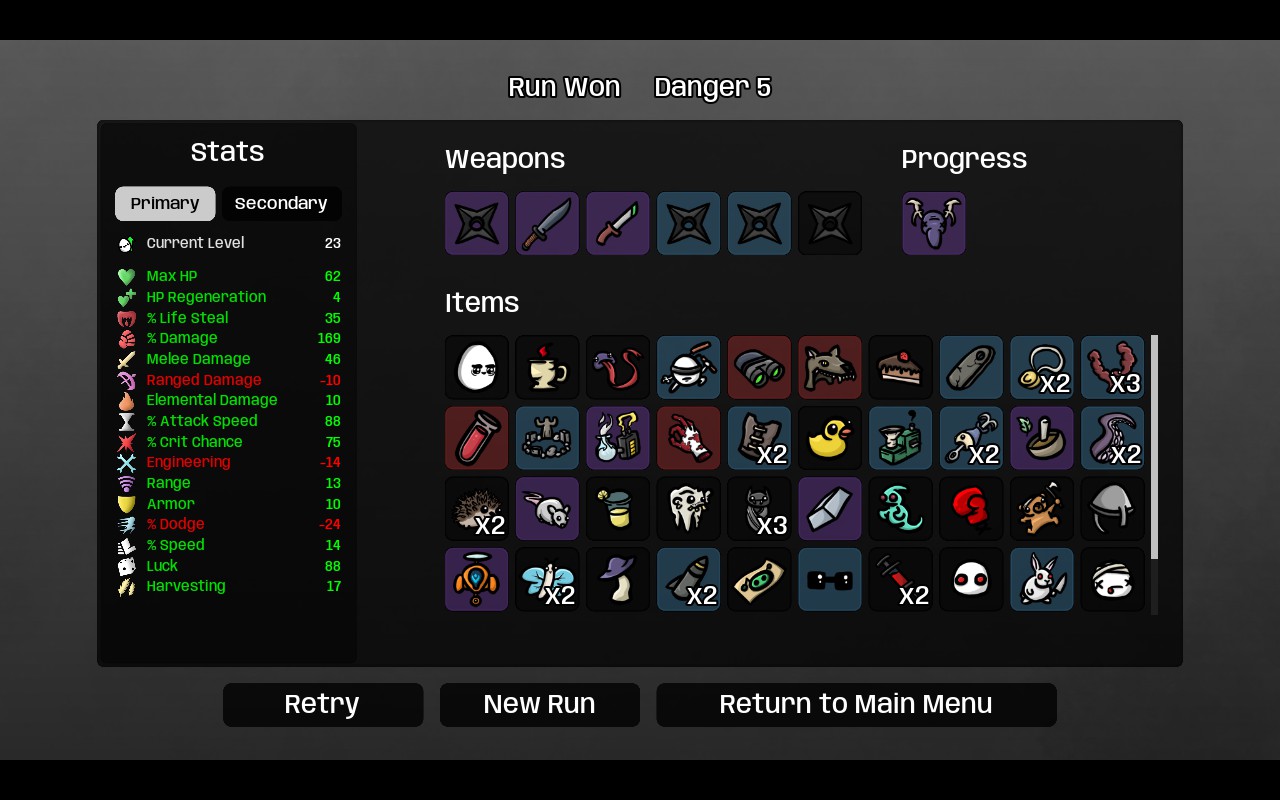
Task: Click the binoculars item icon
Action: (759, 367)
